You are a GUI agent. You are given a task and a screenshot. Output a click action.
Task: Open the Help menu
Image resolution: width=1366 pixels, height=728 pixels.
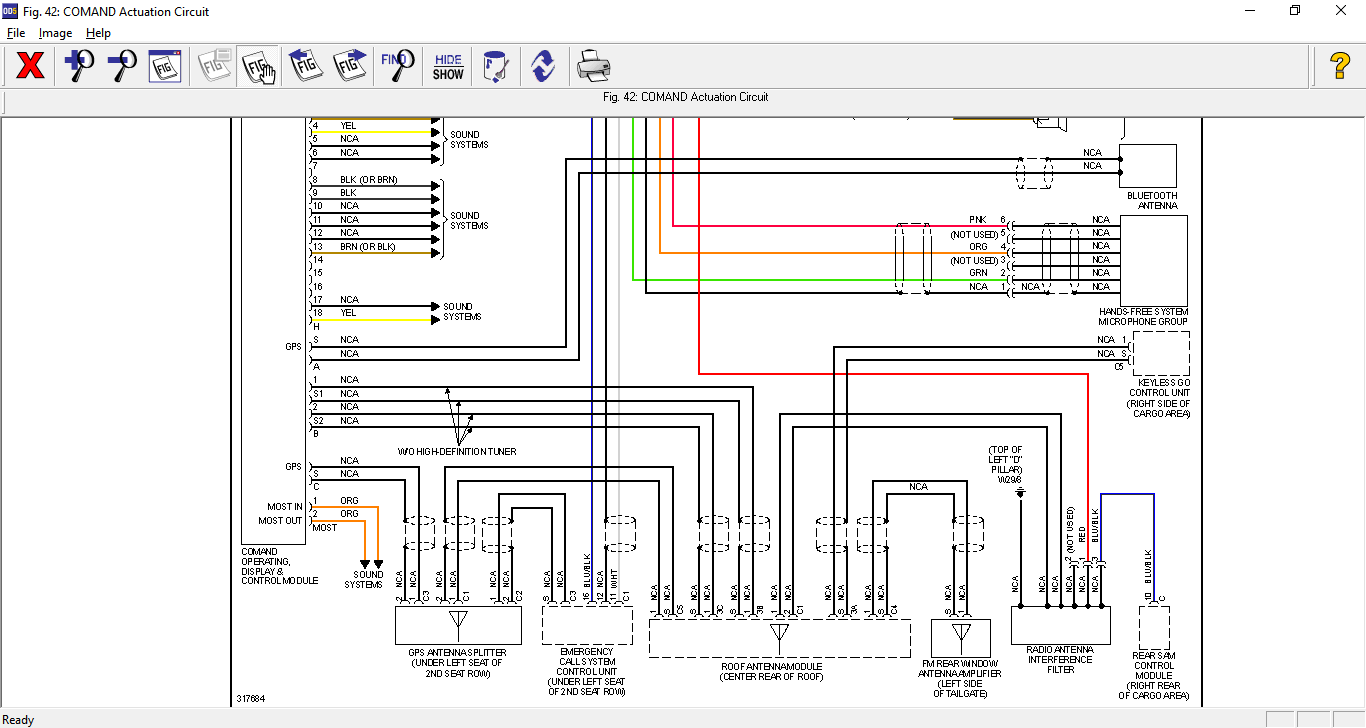[x=98, y=33]
